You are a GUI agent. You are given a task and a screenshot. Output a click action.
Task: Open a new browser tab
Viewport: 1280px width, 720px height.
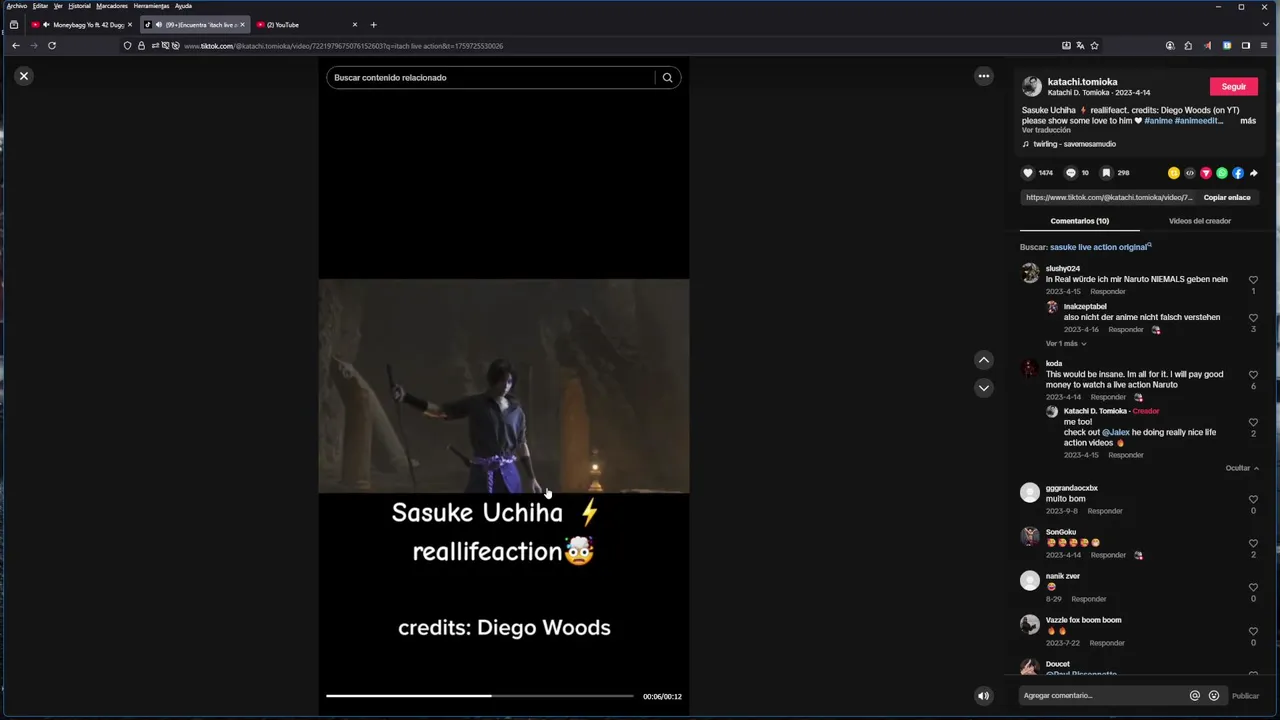click(x=374, y=25)
